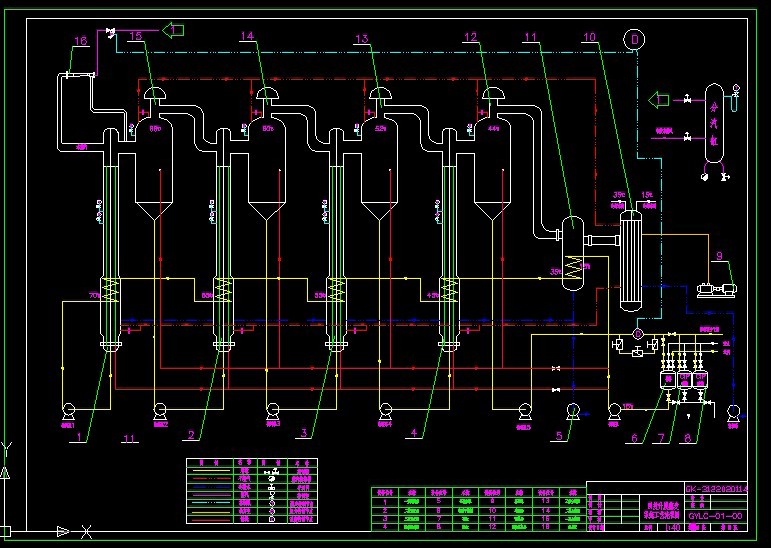Select the blue line sample in the legend

[209, 487]
